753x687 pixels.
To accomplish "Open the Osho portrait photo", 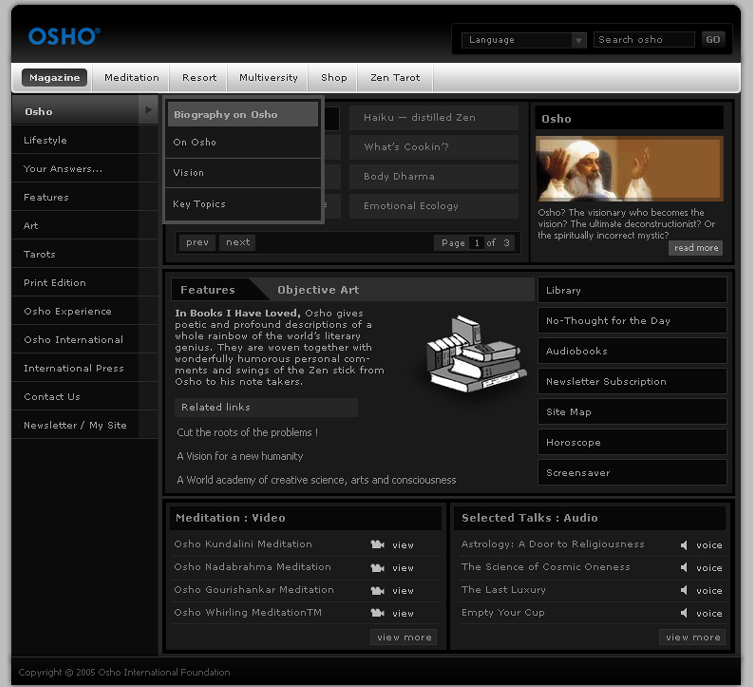I will [630, 169].
